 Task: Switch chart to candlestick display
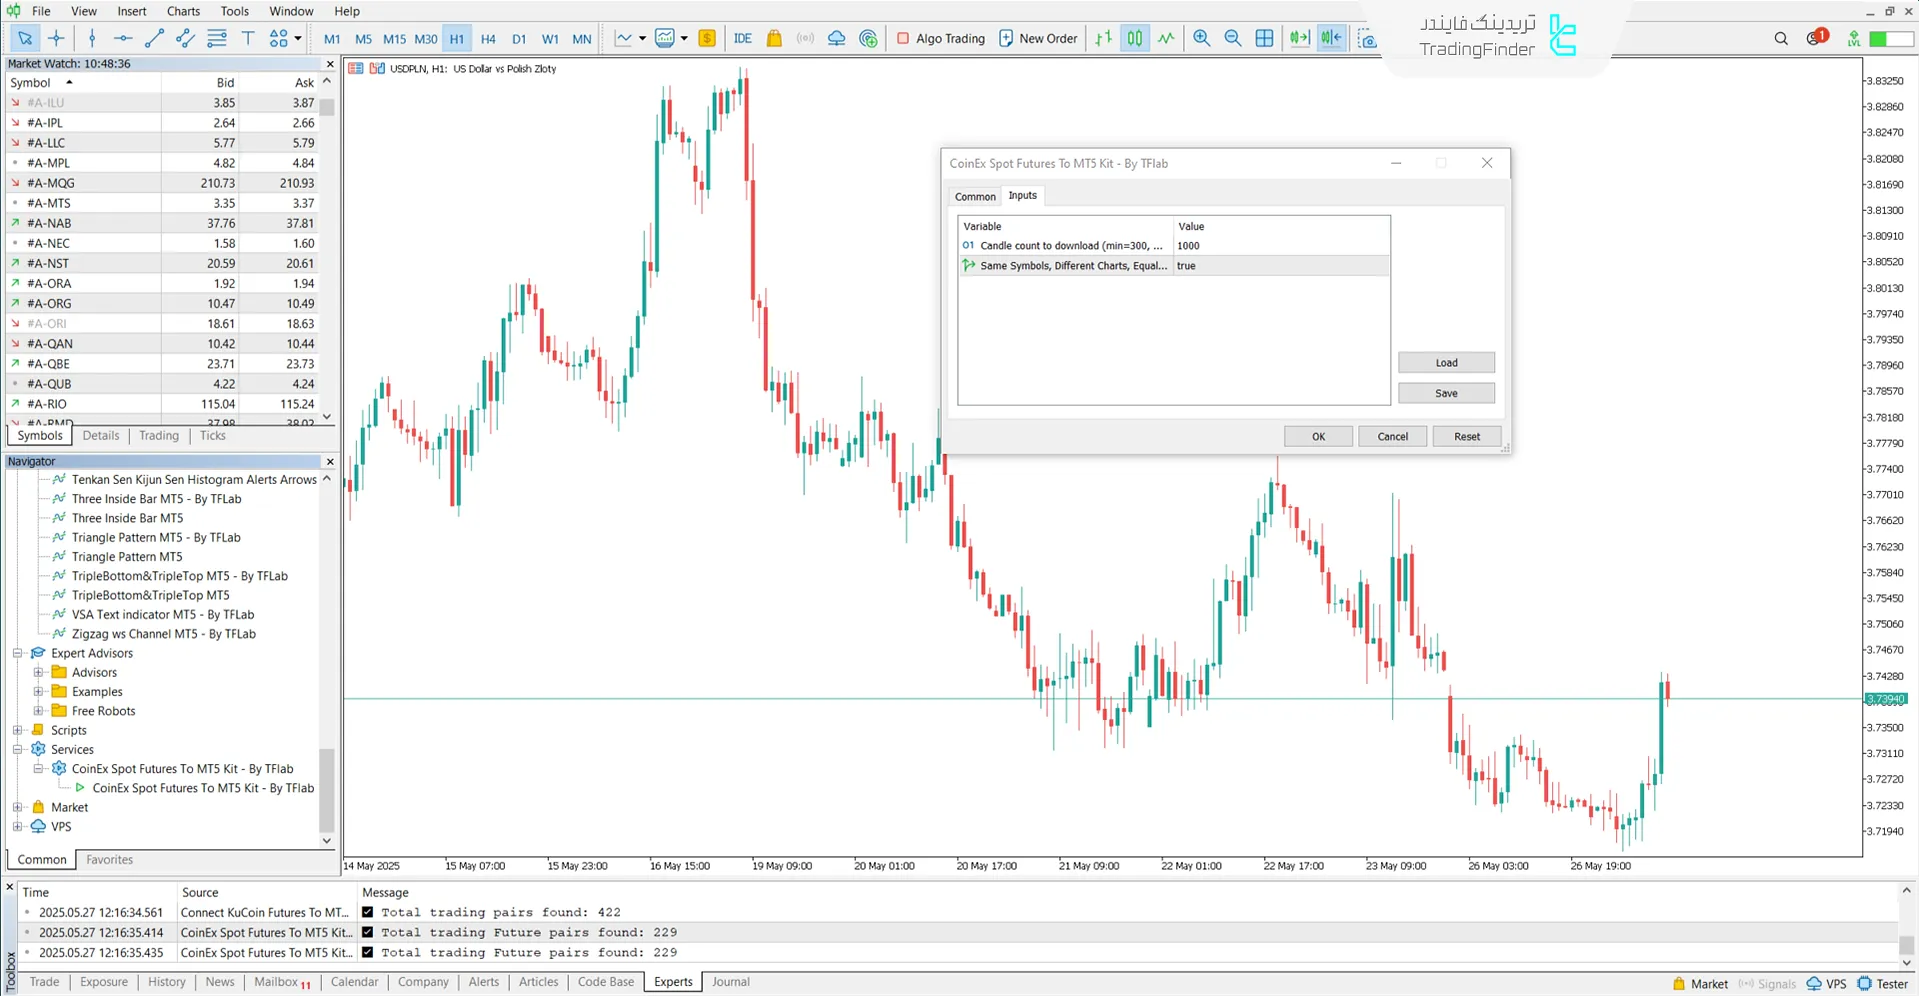[x=1135, y=38]
